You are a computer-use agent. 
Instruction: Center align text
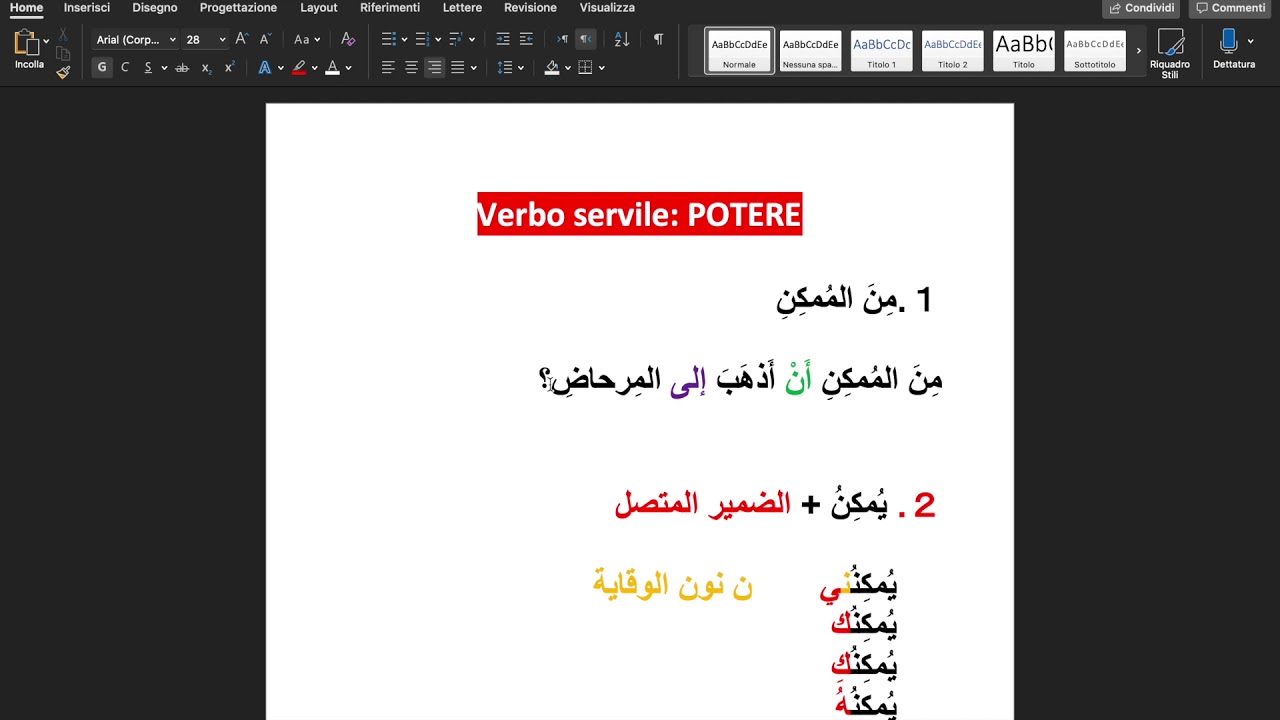point(411,68)
